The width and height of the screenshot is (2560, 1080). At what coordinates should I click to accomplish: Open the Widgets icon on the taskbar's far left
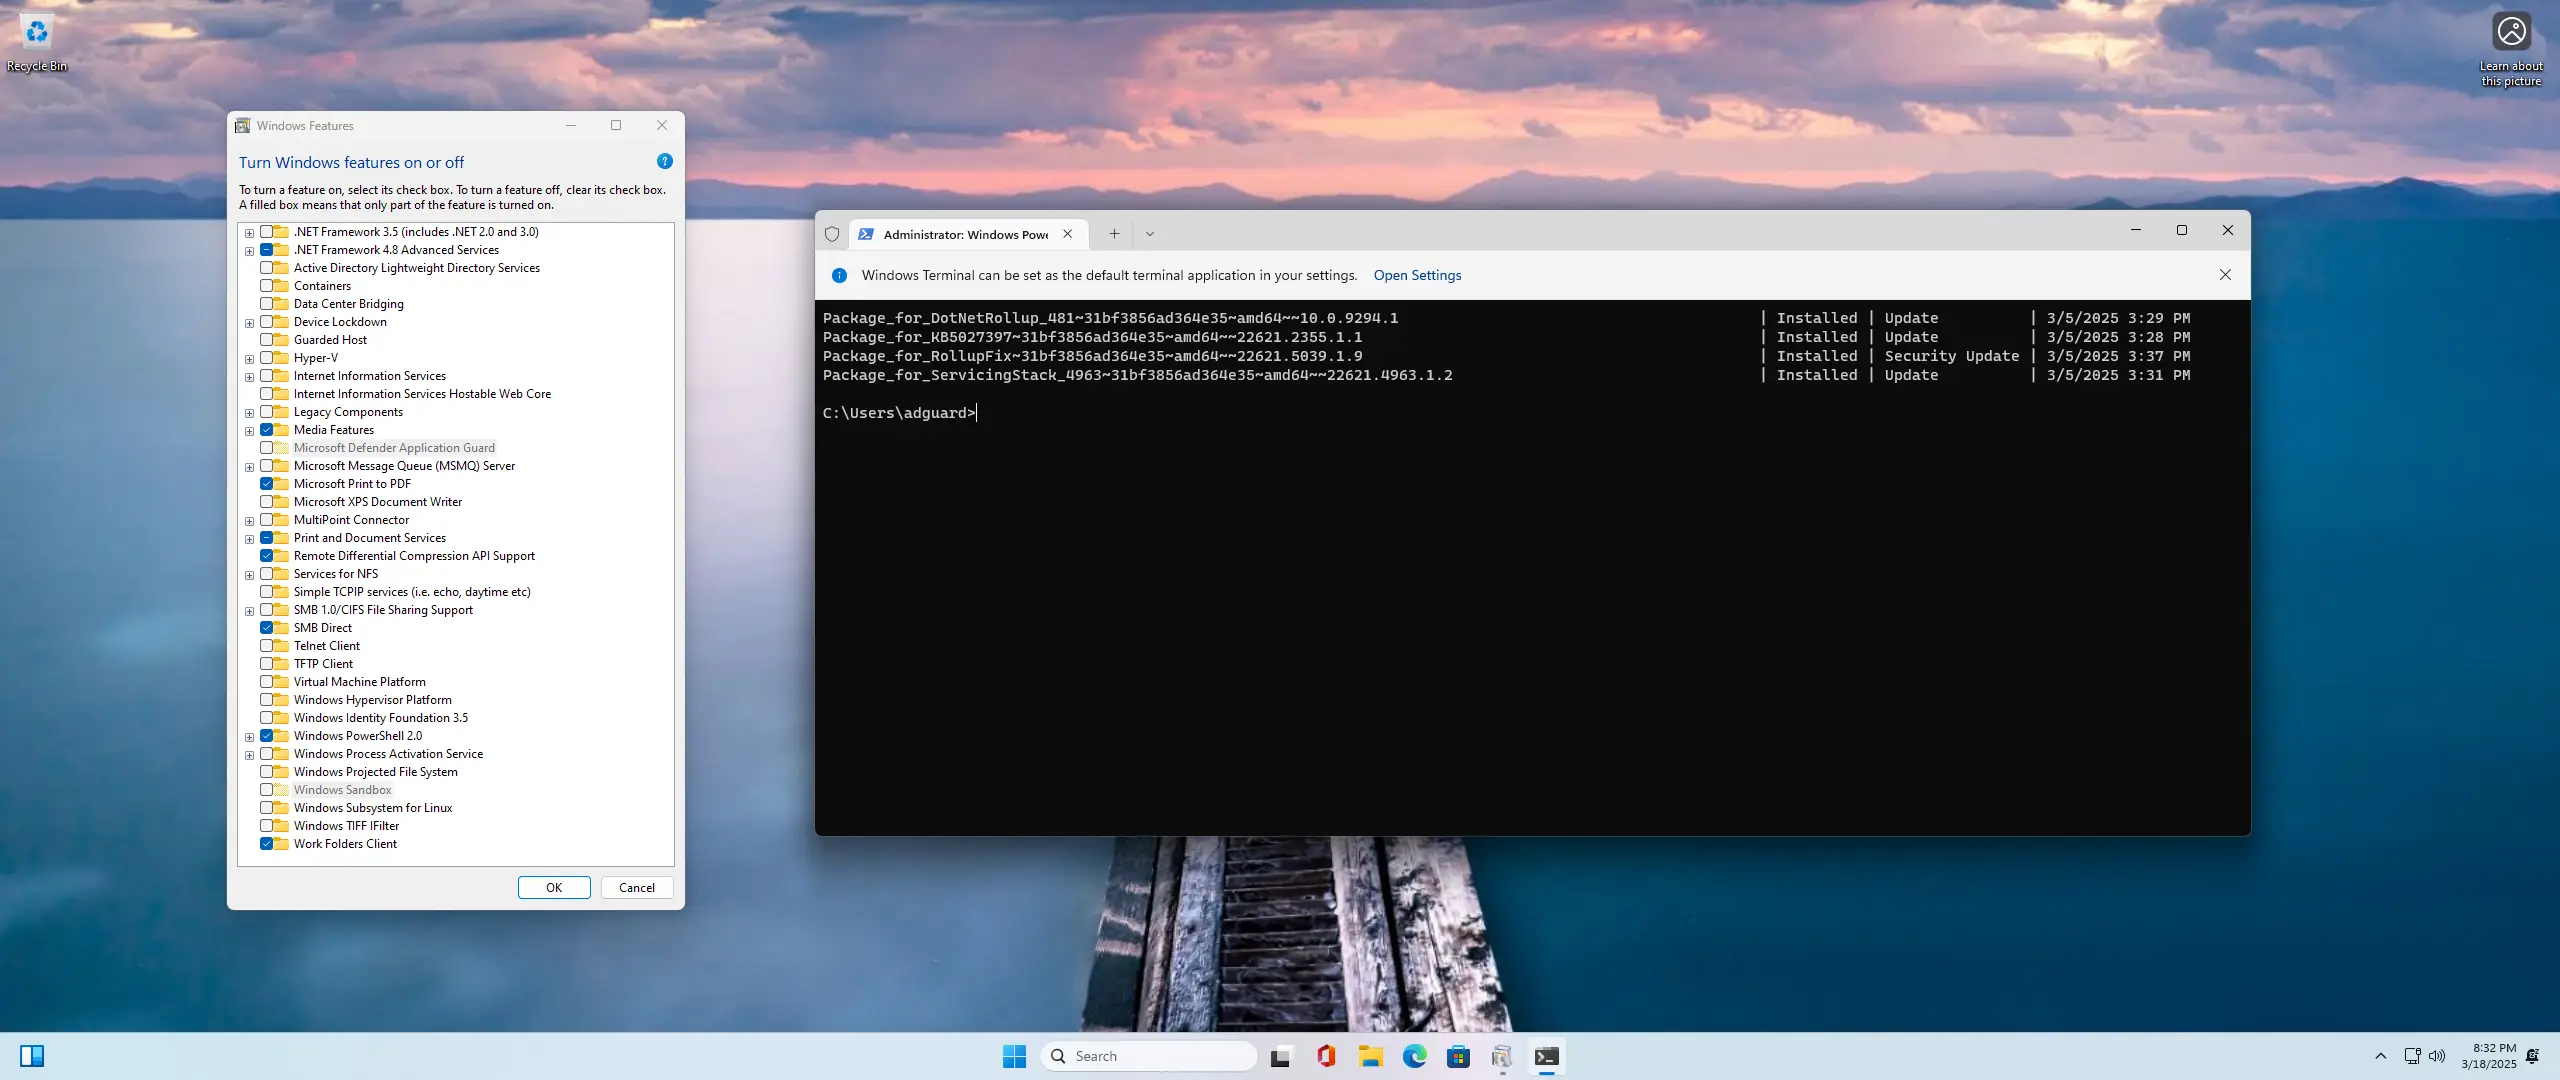(32, 1056)
